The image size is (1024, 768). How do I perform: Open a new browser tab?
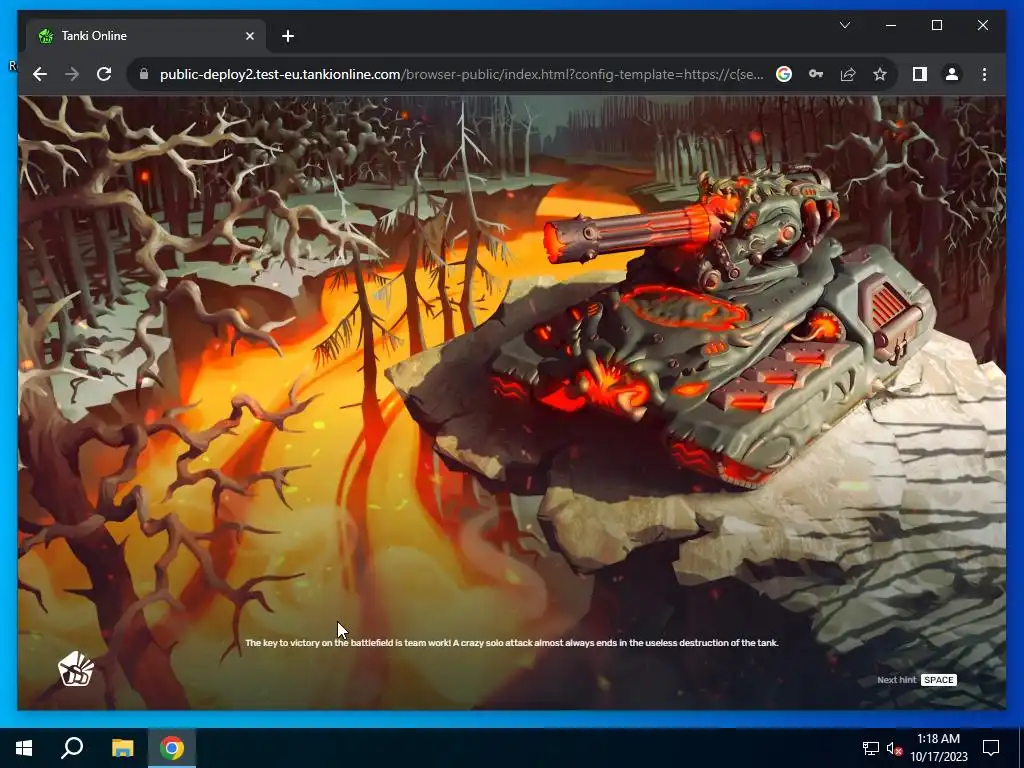click(x=287, y=36)
